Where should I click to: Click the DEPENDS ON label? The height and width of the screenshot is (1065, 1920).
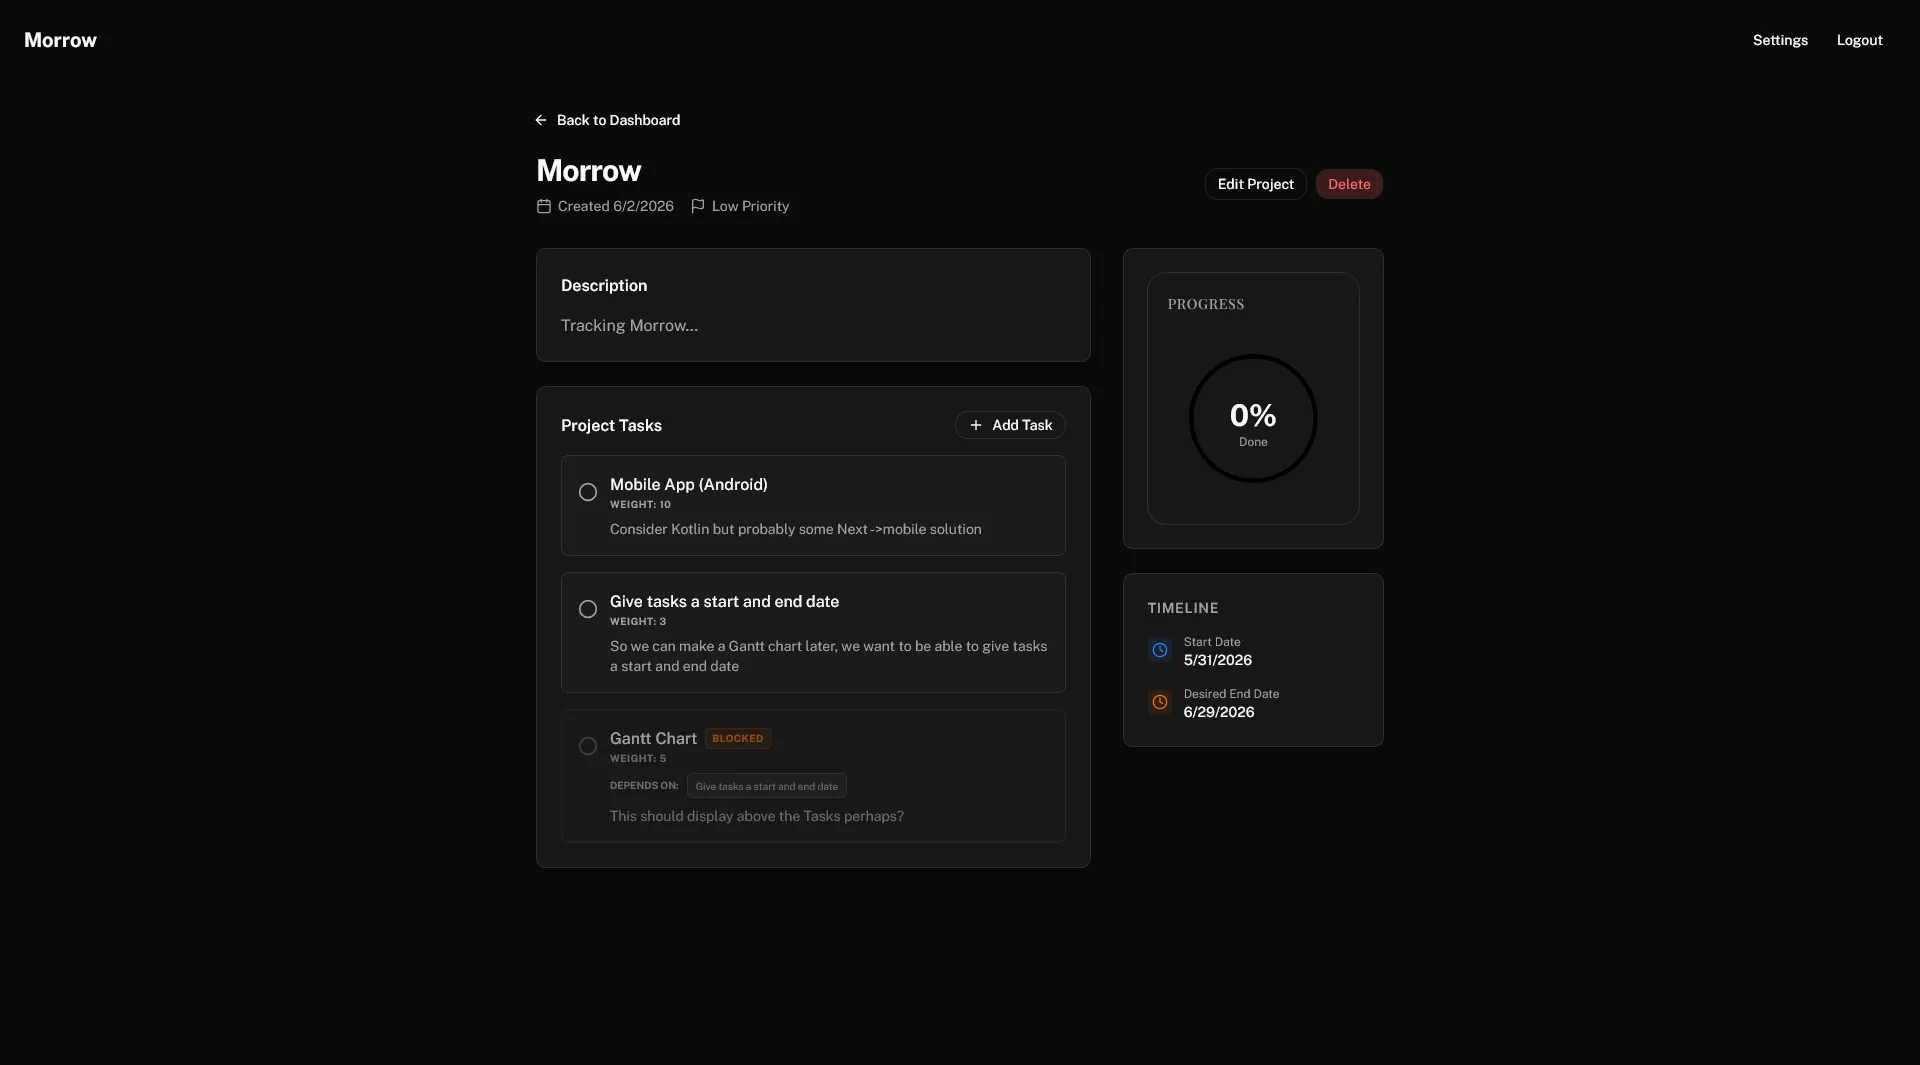[644, 786]
